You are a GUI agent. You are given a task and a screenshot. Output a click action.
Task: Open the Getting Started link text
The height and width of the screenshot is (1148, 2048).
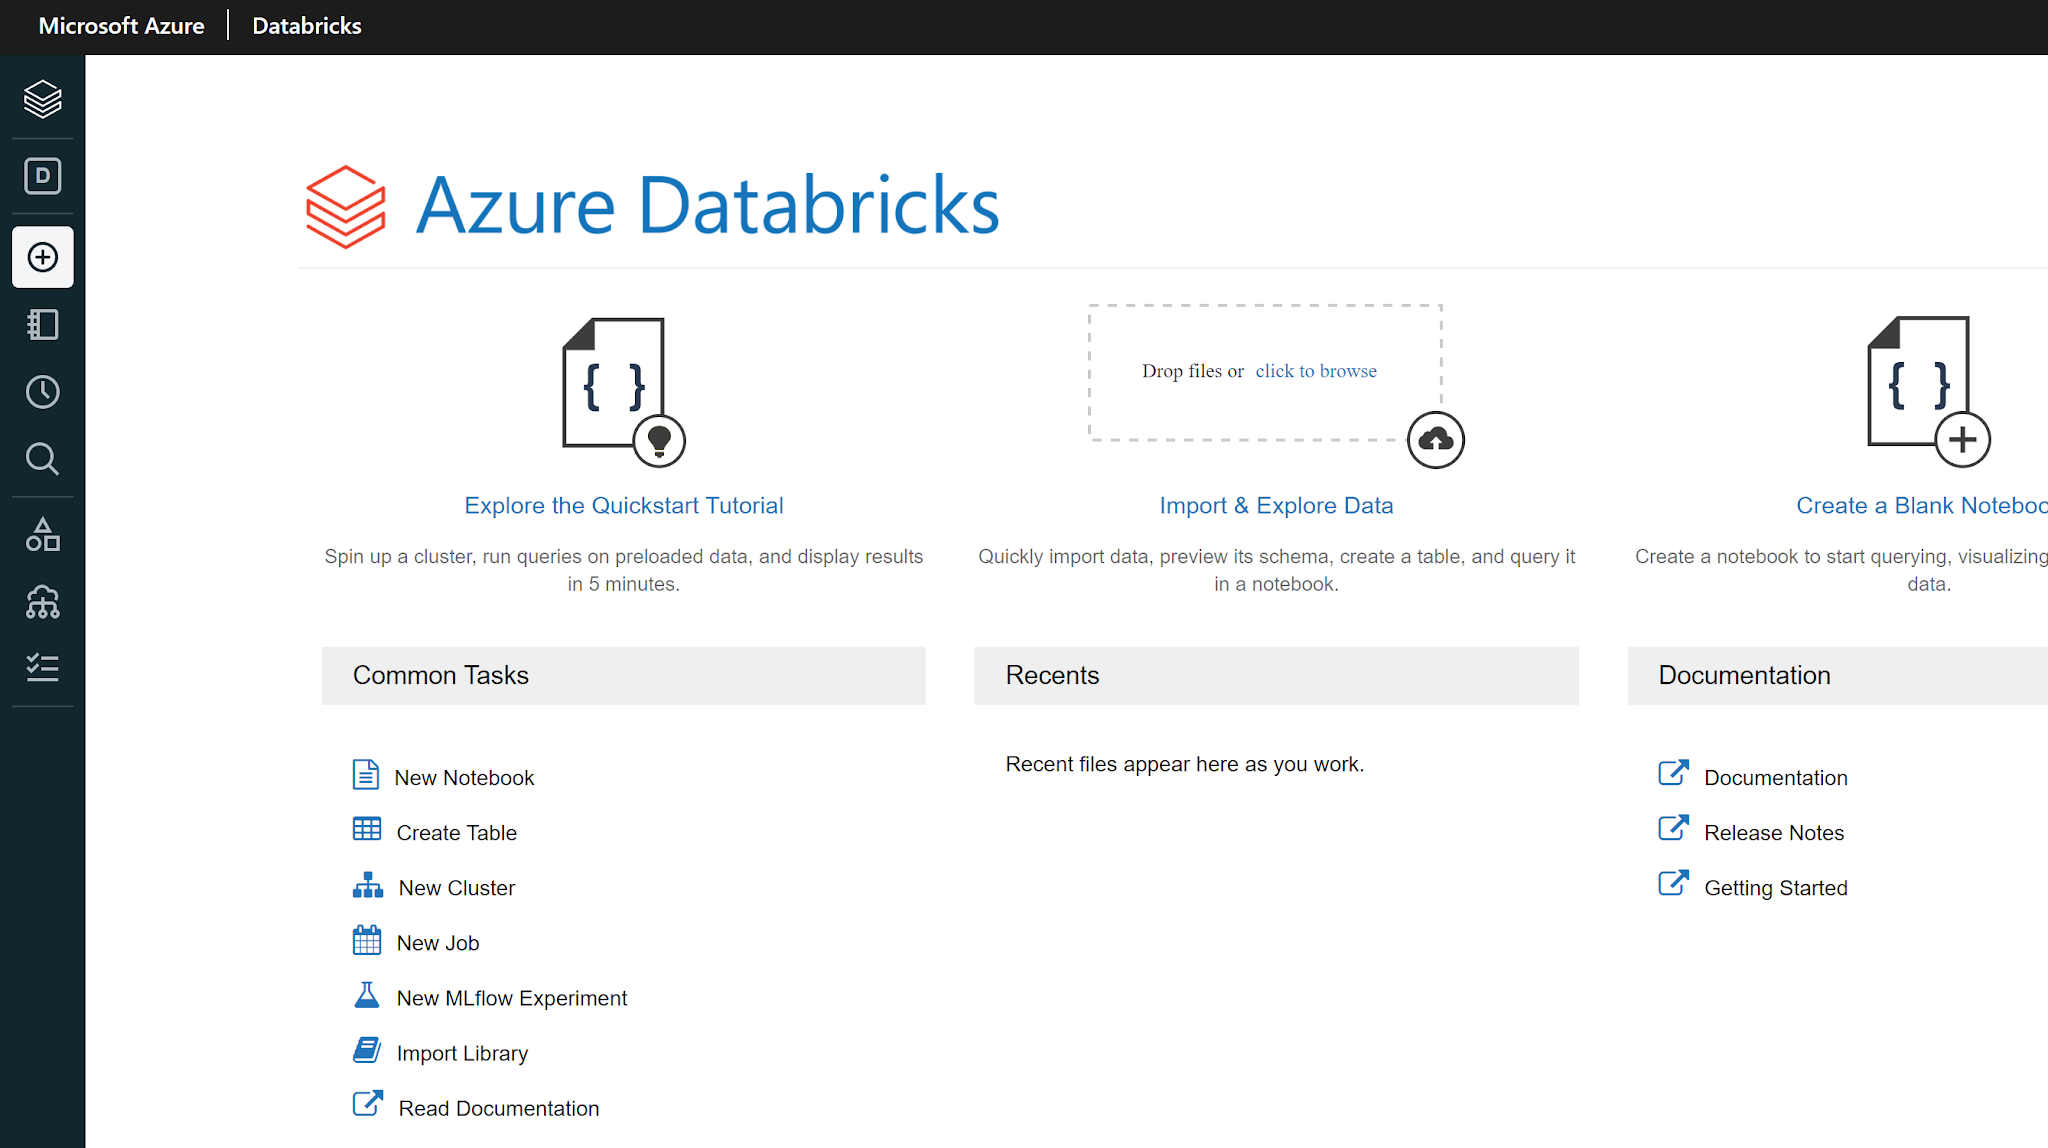[1776, 888]
